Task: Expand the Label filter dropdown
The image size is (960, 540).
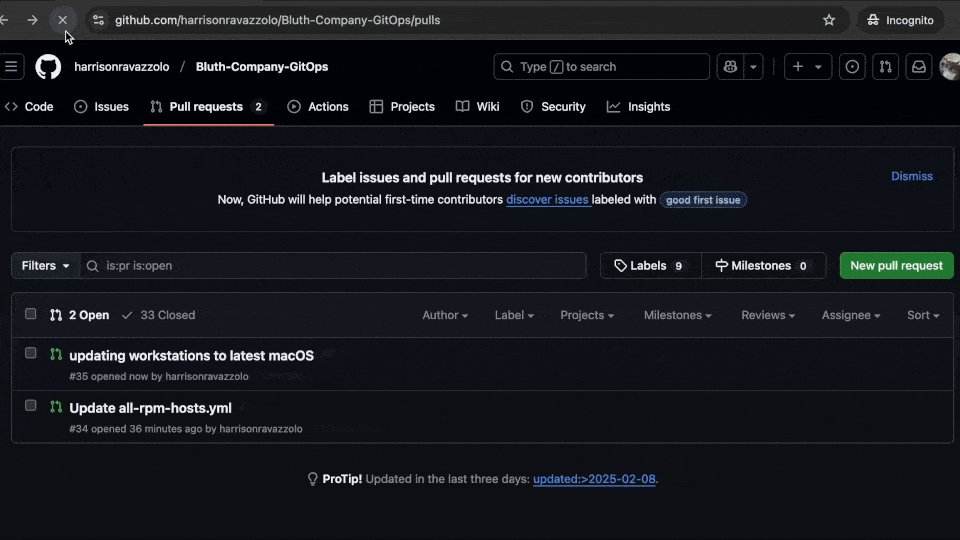Action: click(x=514, y=315)
